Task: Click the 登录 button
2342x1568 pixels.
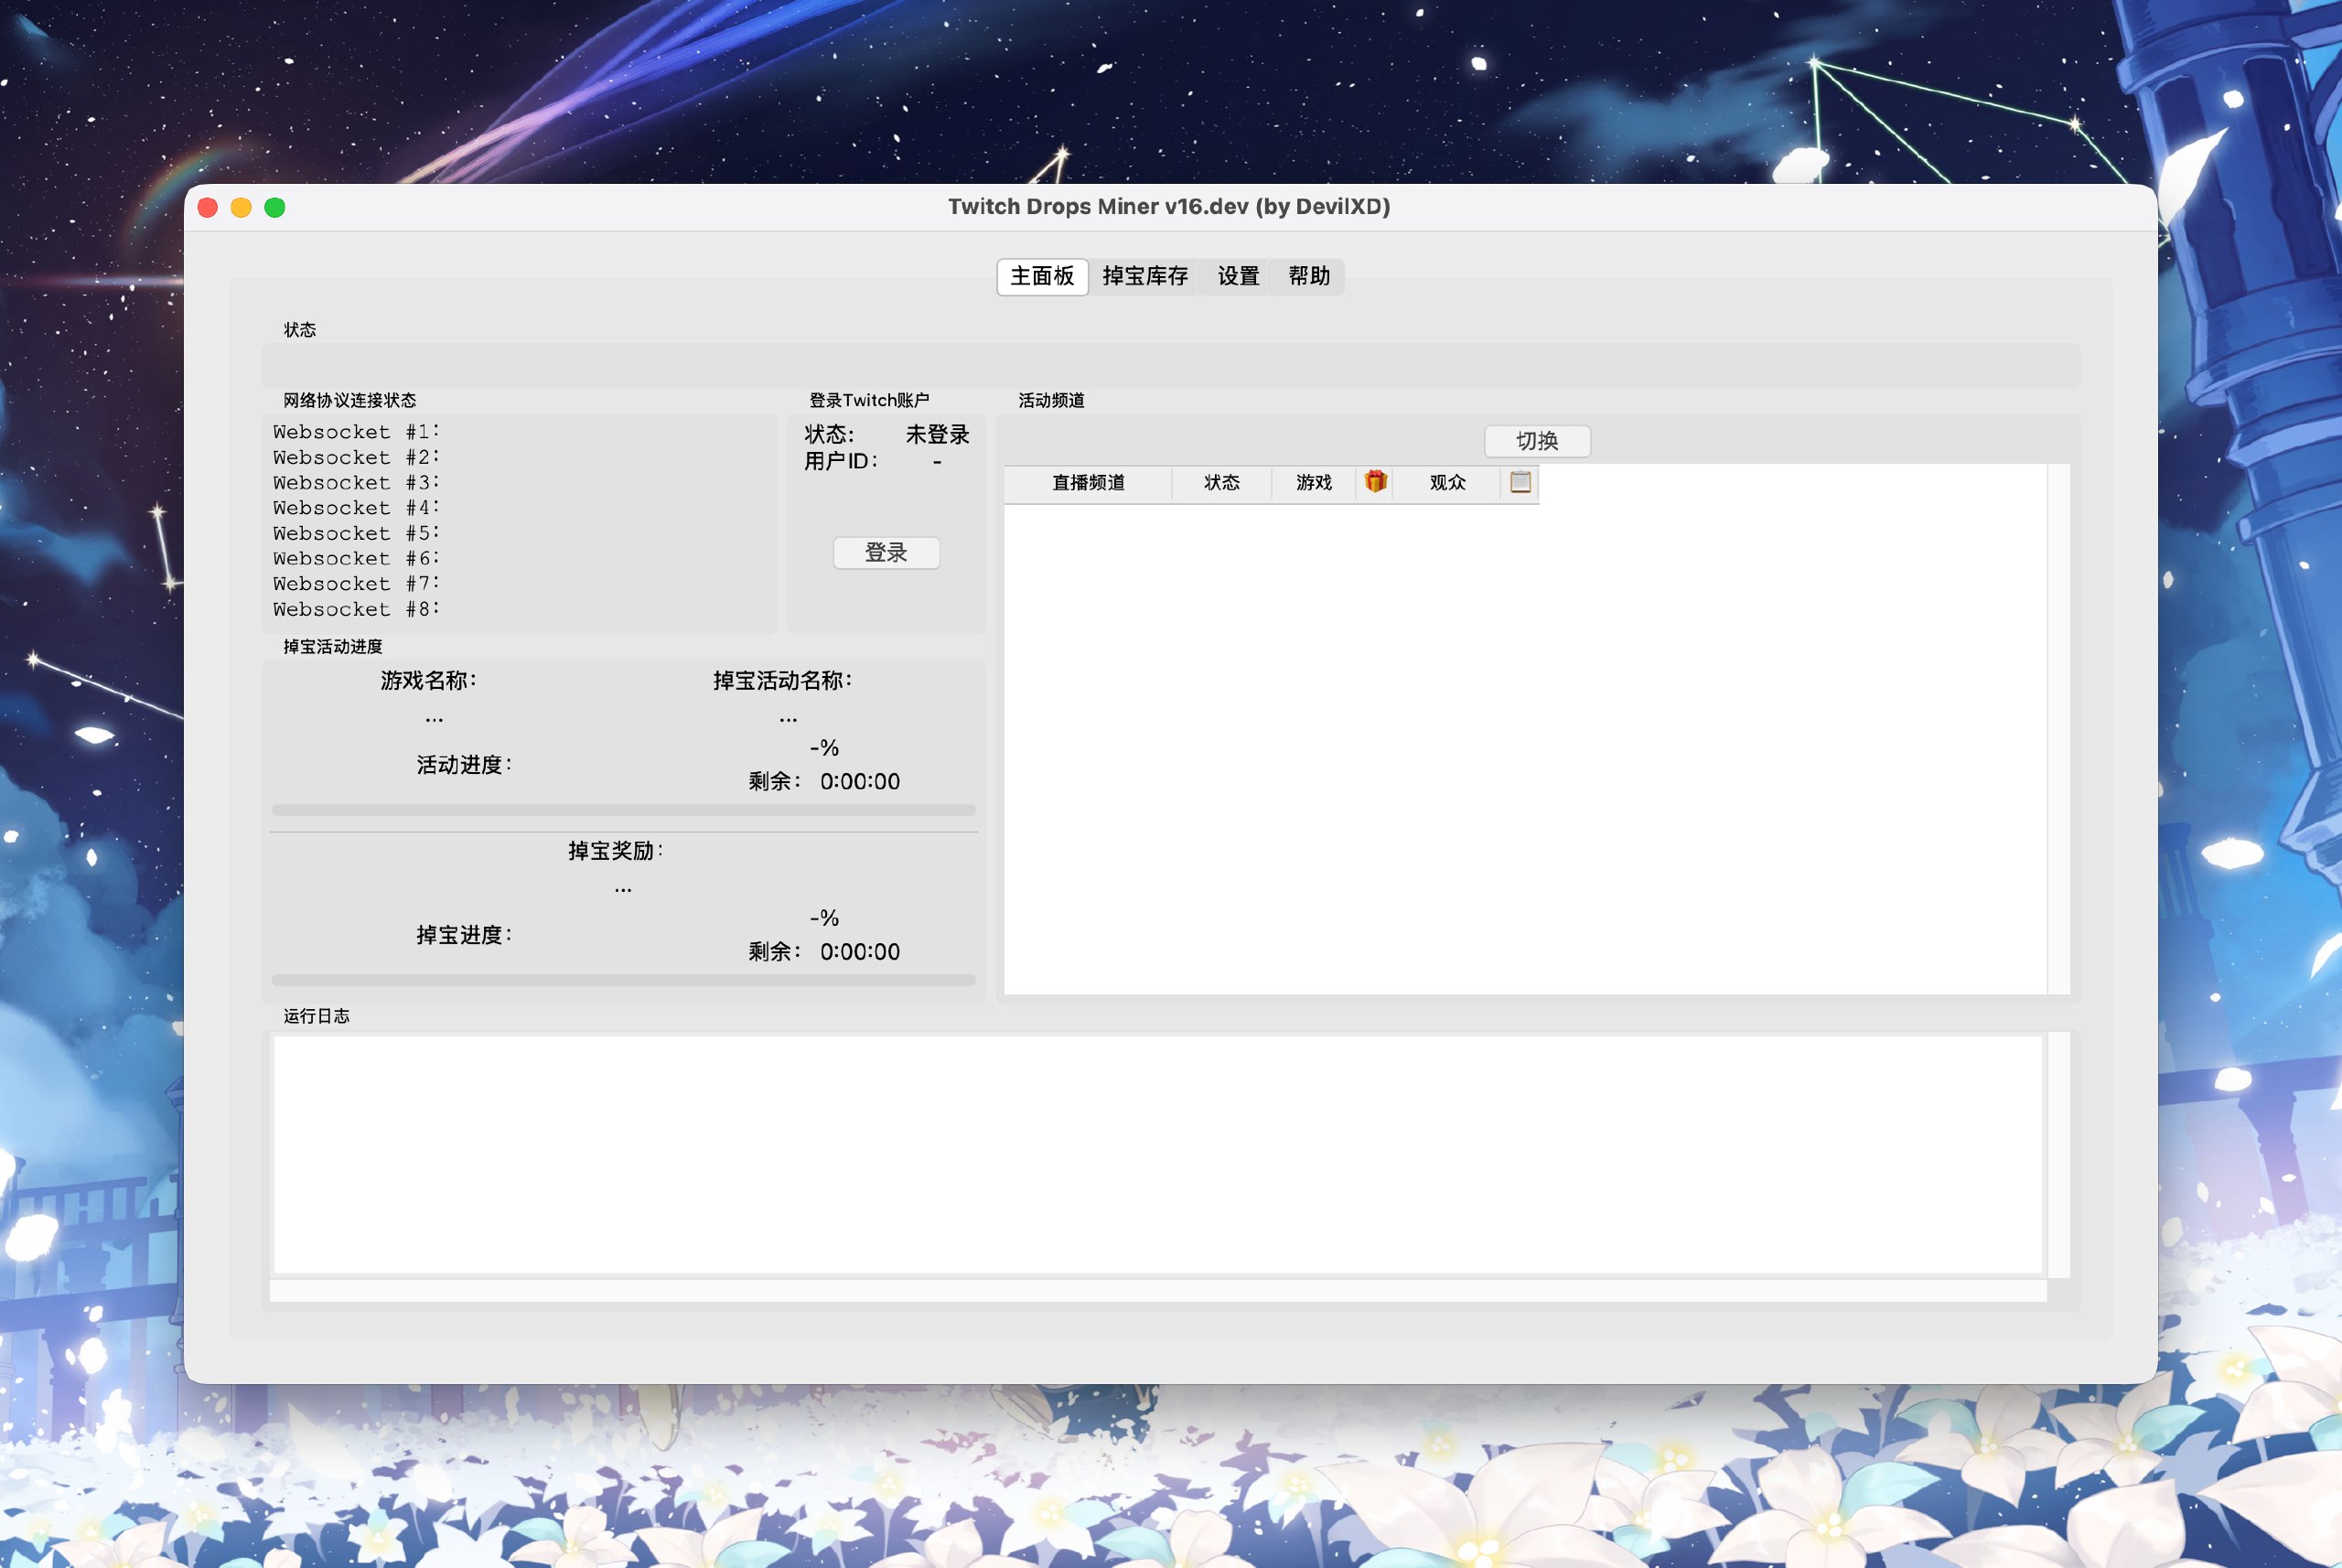Action: 886,552
